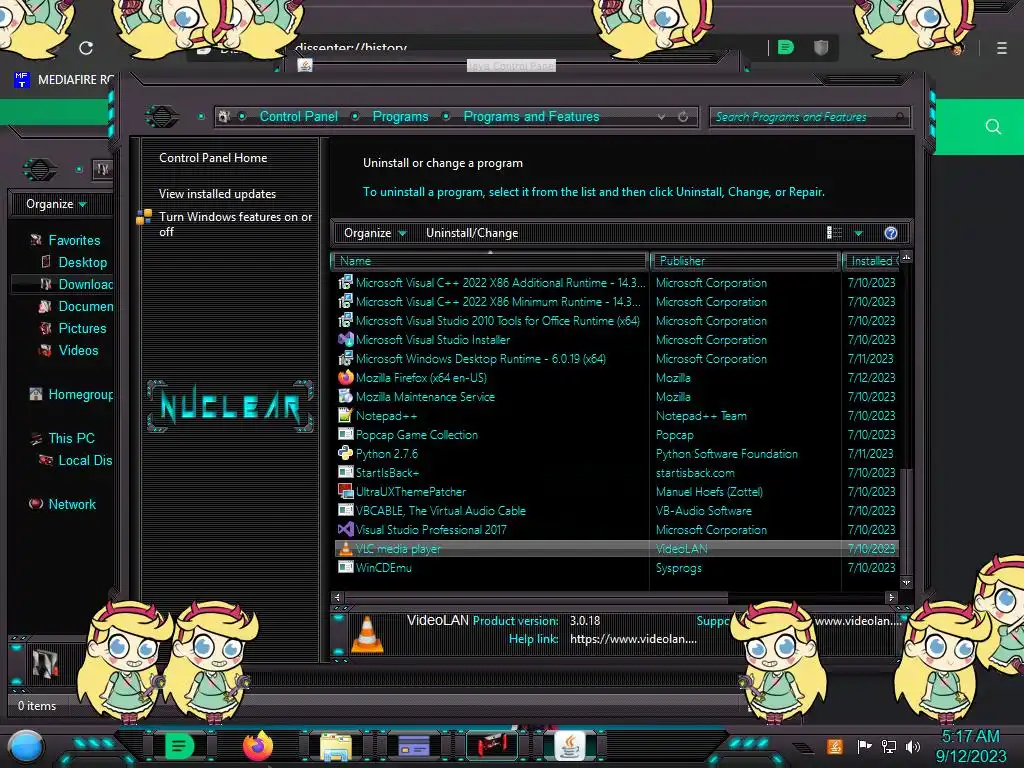The image size is (1024, 768).
Task: Click the Visual Studio Installer icon
Action: pyautogui.click(x=345, y=340)
